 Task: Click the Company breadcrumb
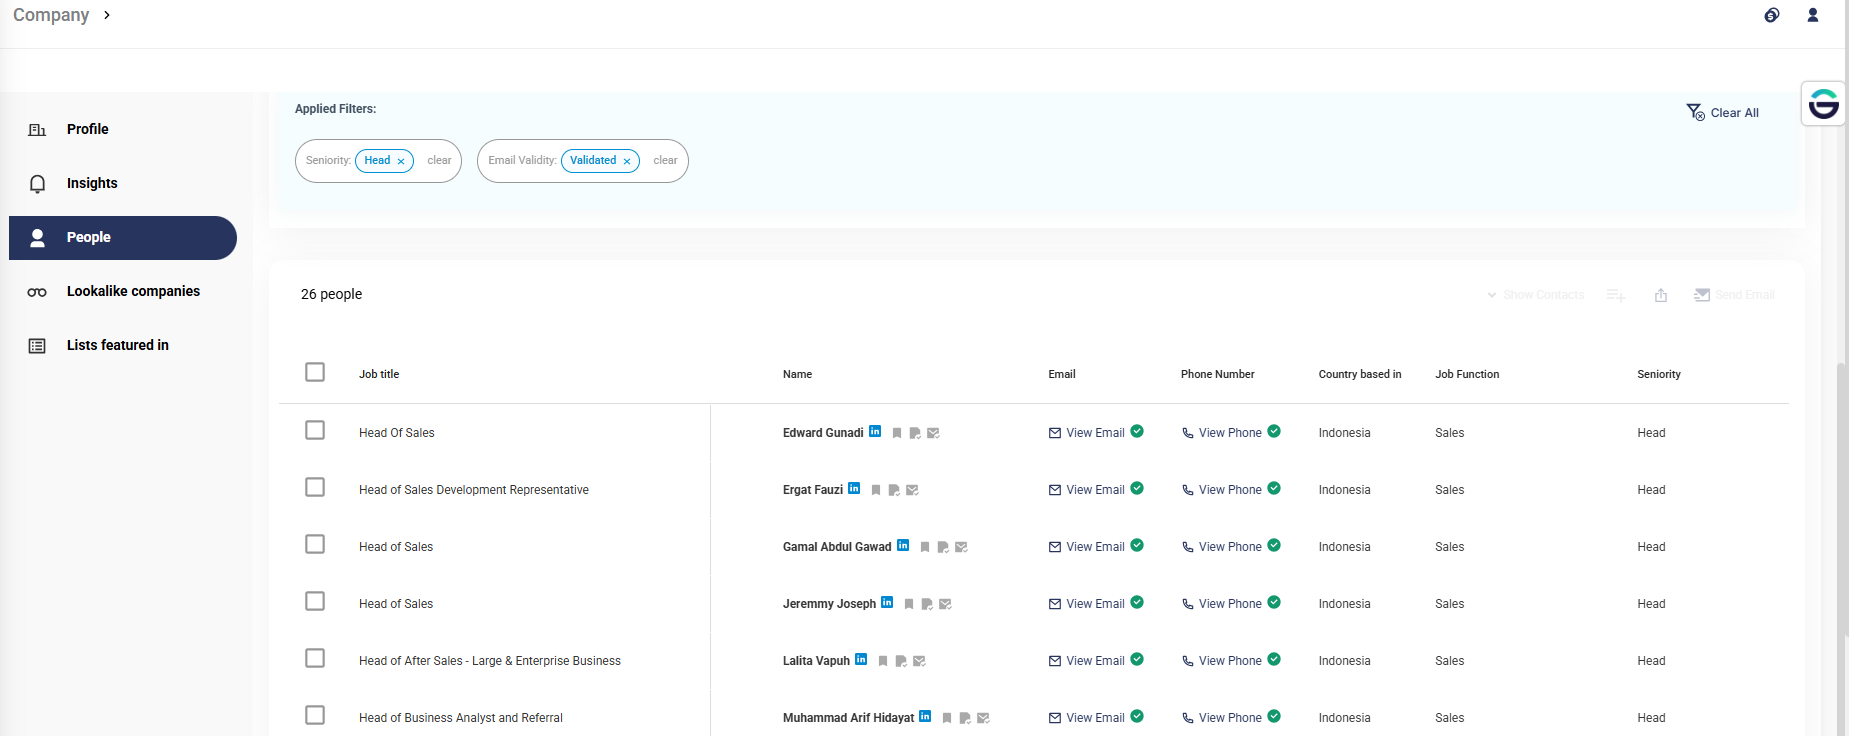click(51, 15)
